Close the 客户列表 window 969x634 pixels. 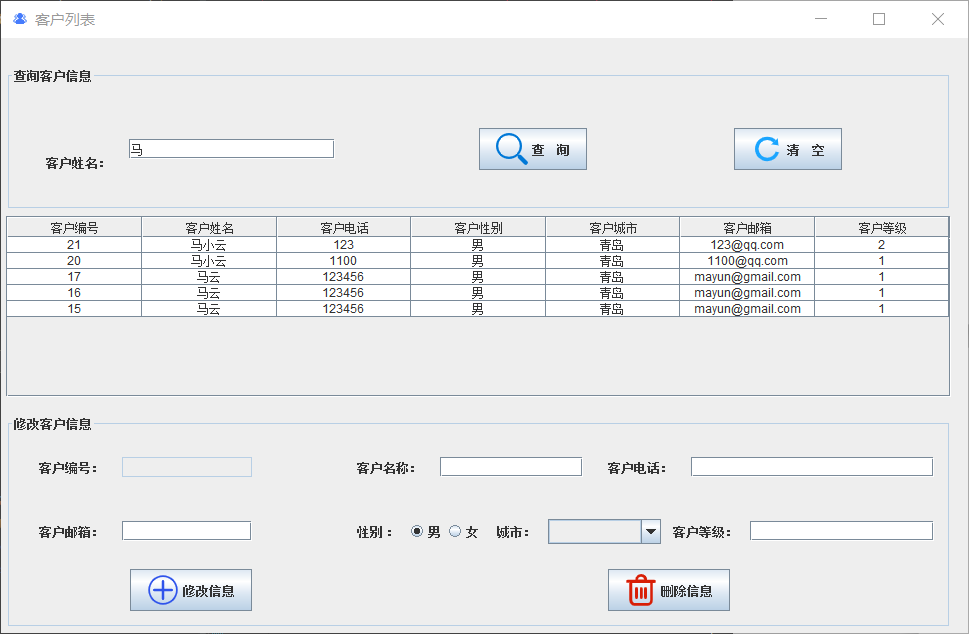point(937,19)
